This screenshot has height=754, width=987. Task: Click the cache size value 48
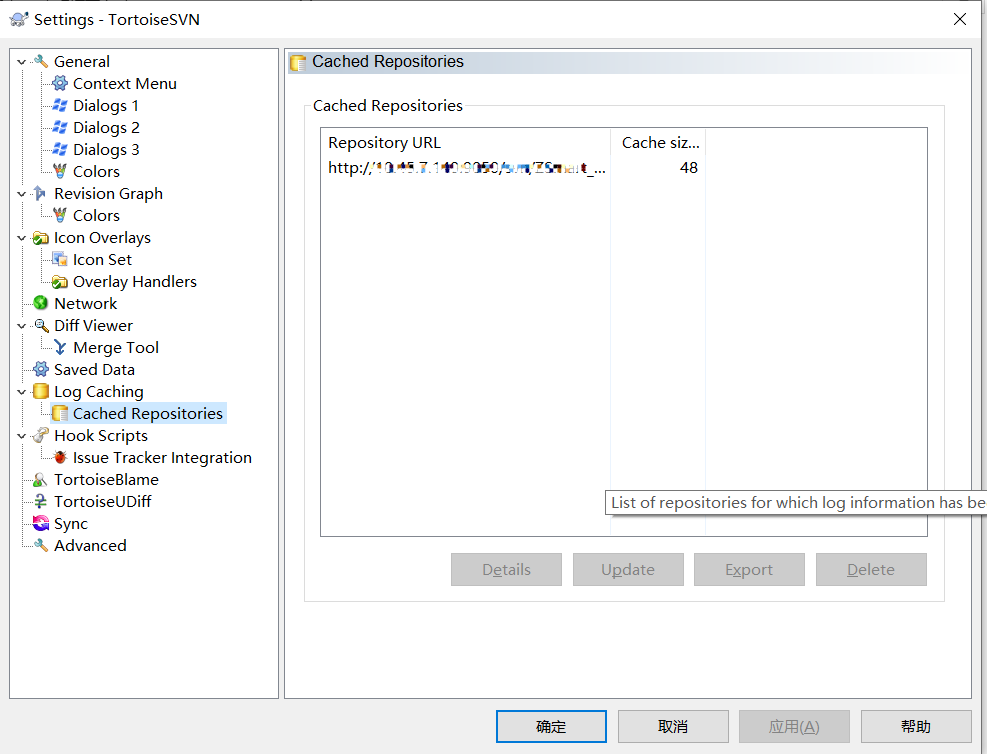[x=689, y=168]
